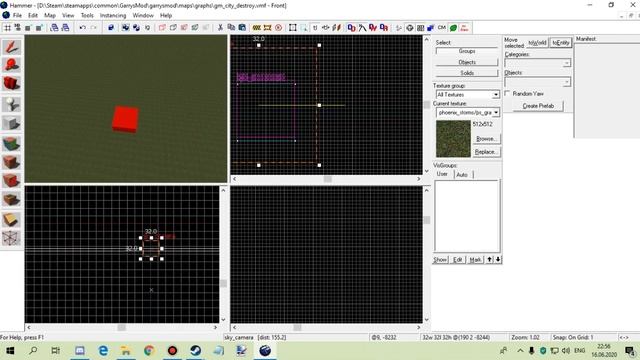Select the Apply Overlays tool
This screenshot has width=640, height=360.
(11, 199)
